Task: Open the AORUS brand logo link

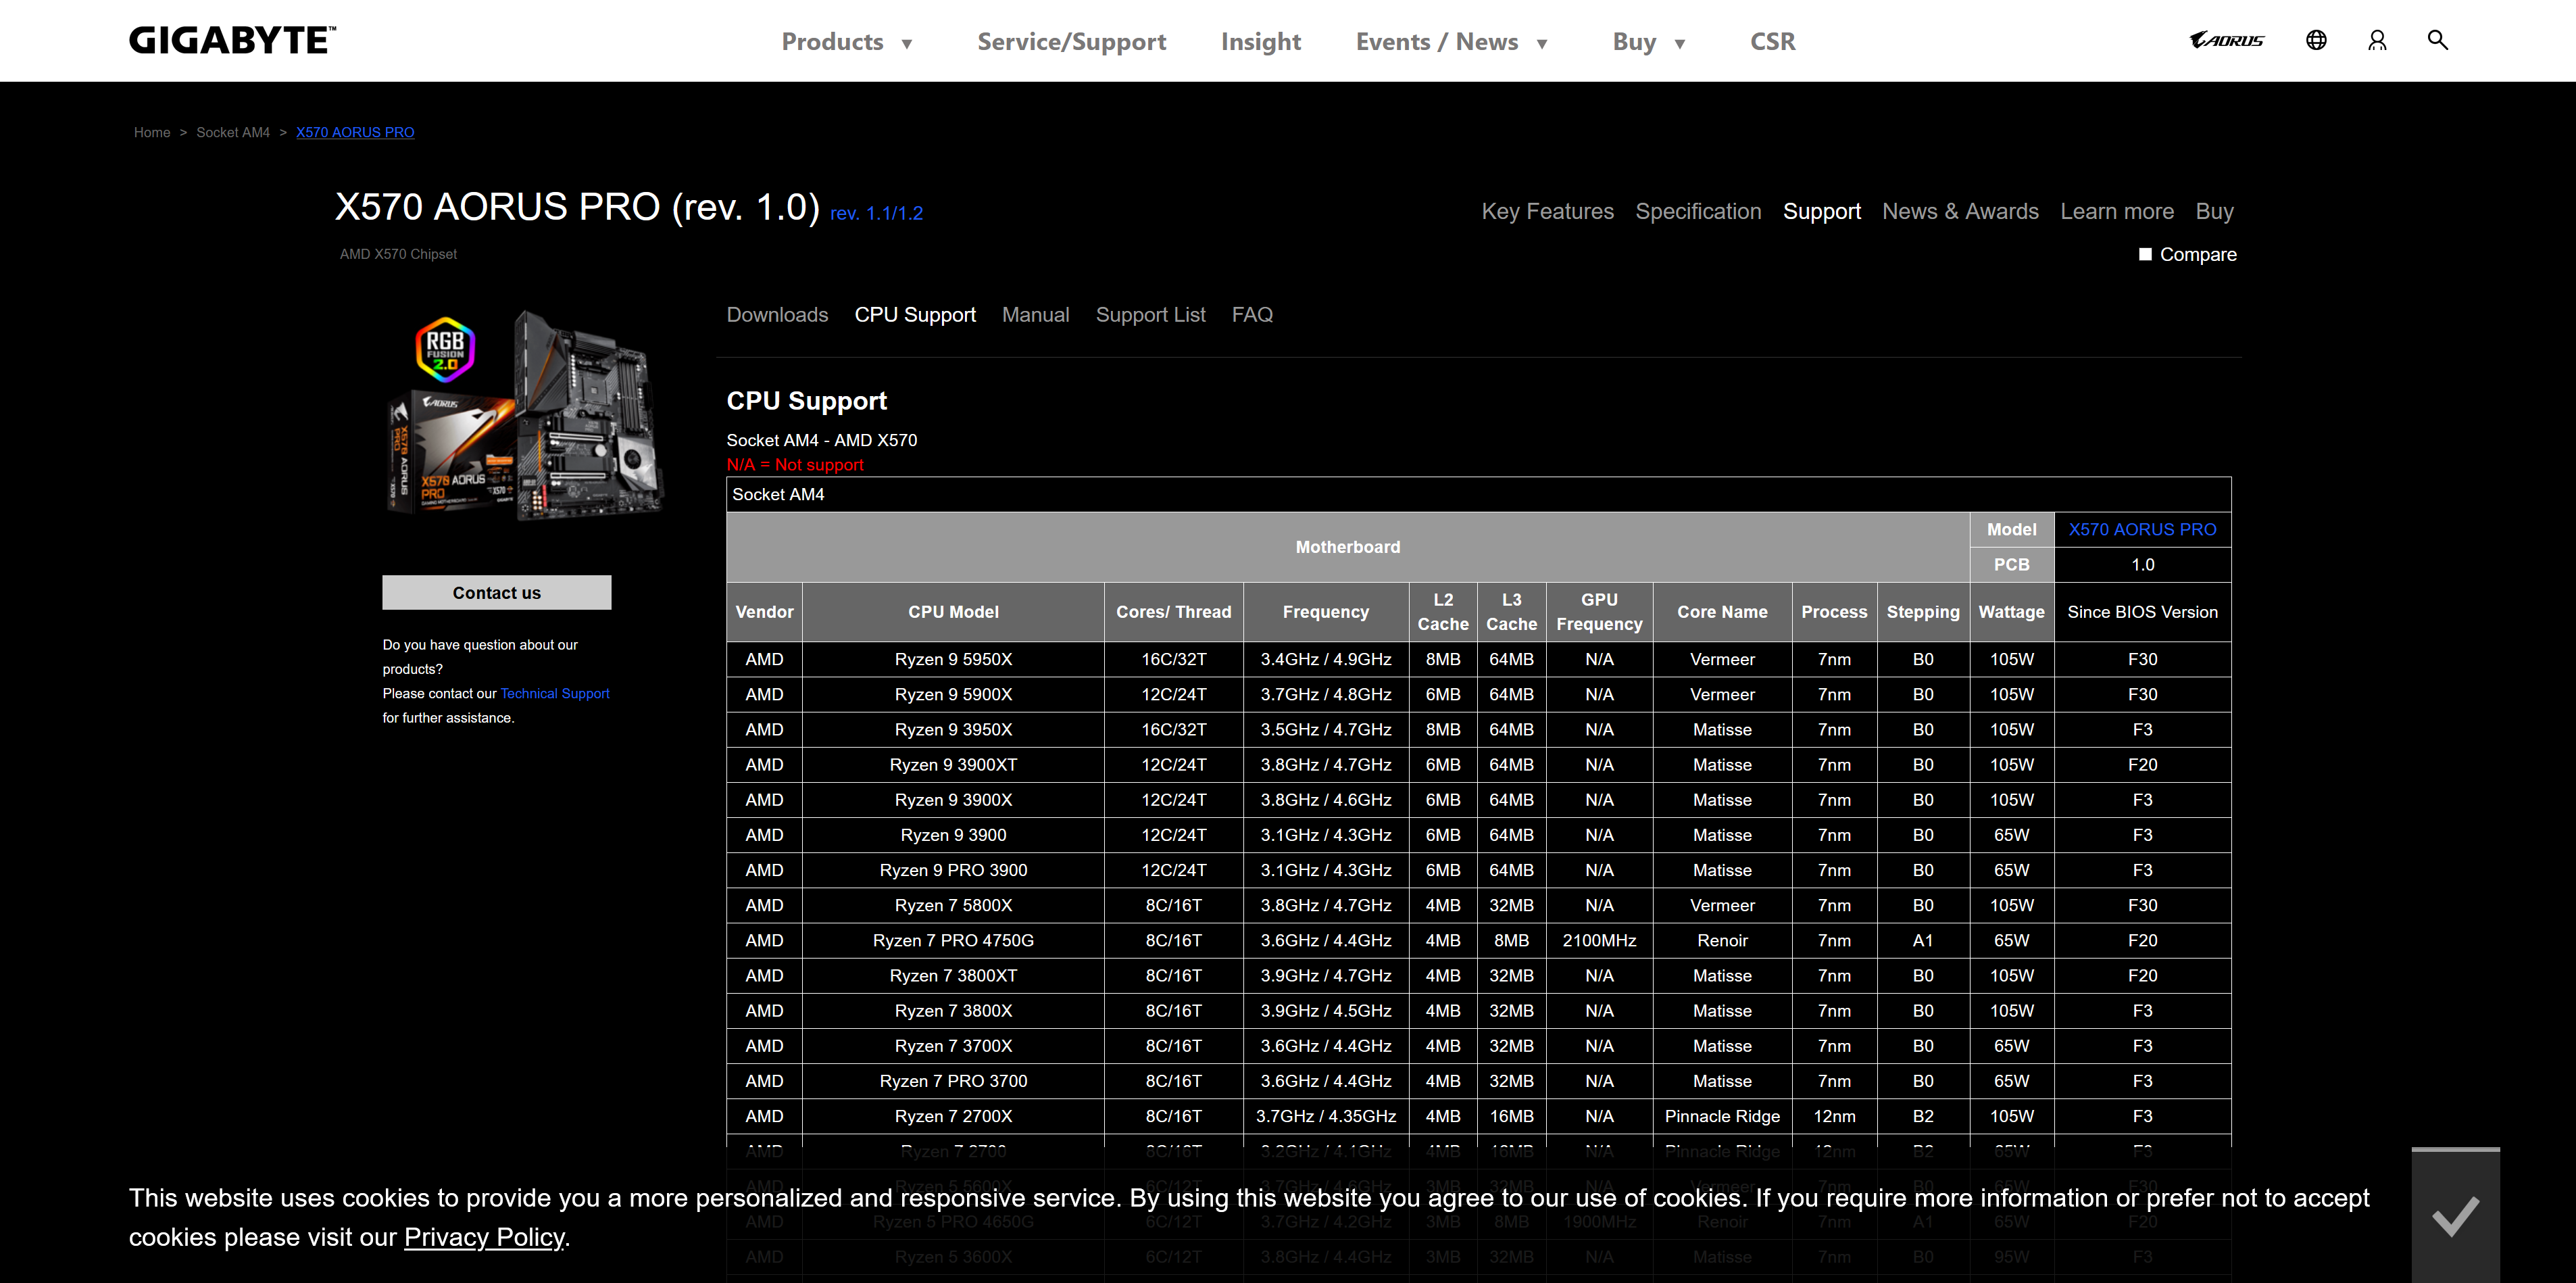Action: pyautogui.click(x=2226, y=40)
